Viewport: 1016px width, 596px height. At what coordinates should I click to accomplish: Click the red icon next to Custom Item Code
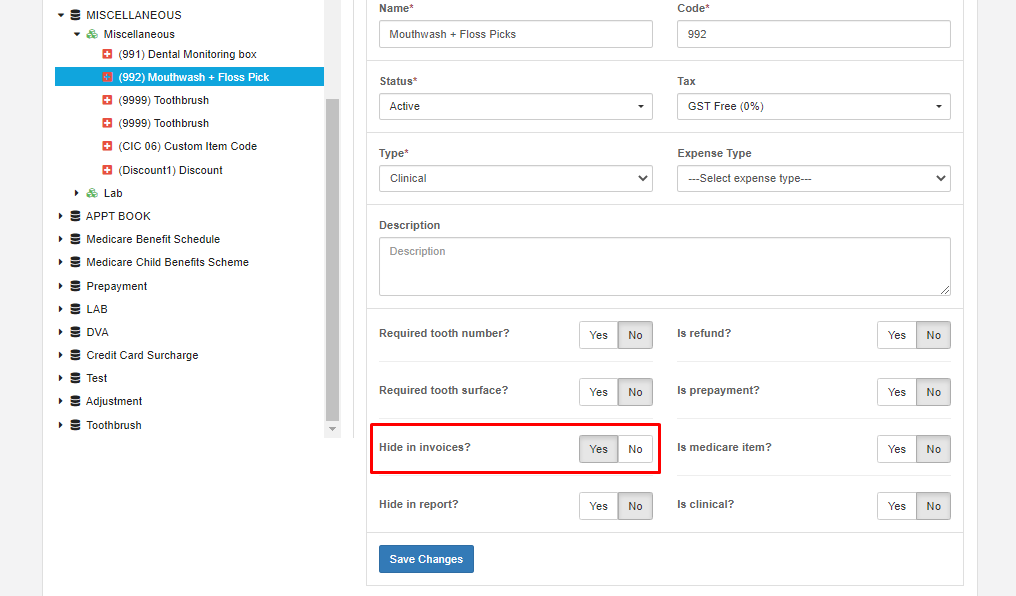108,146
